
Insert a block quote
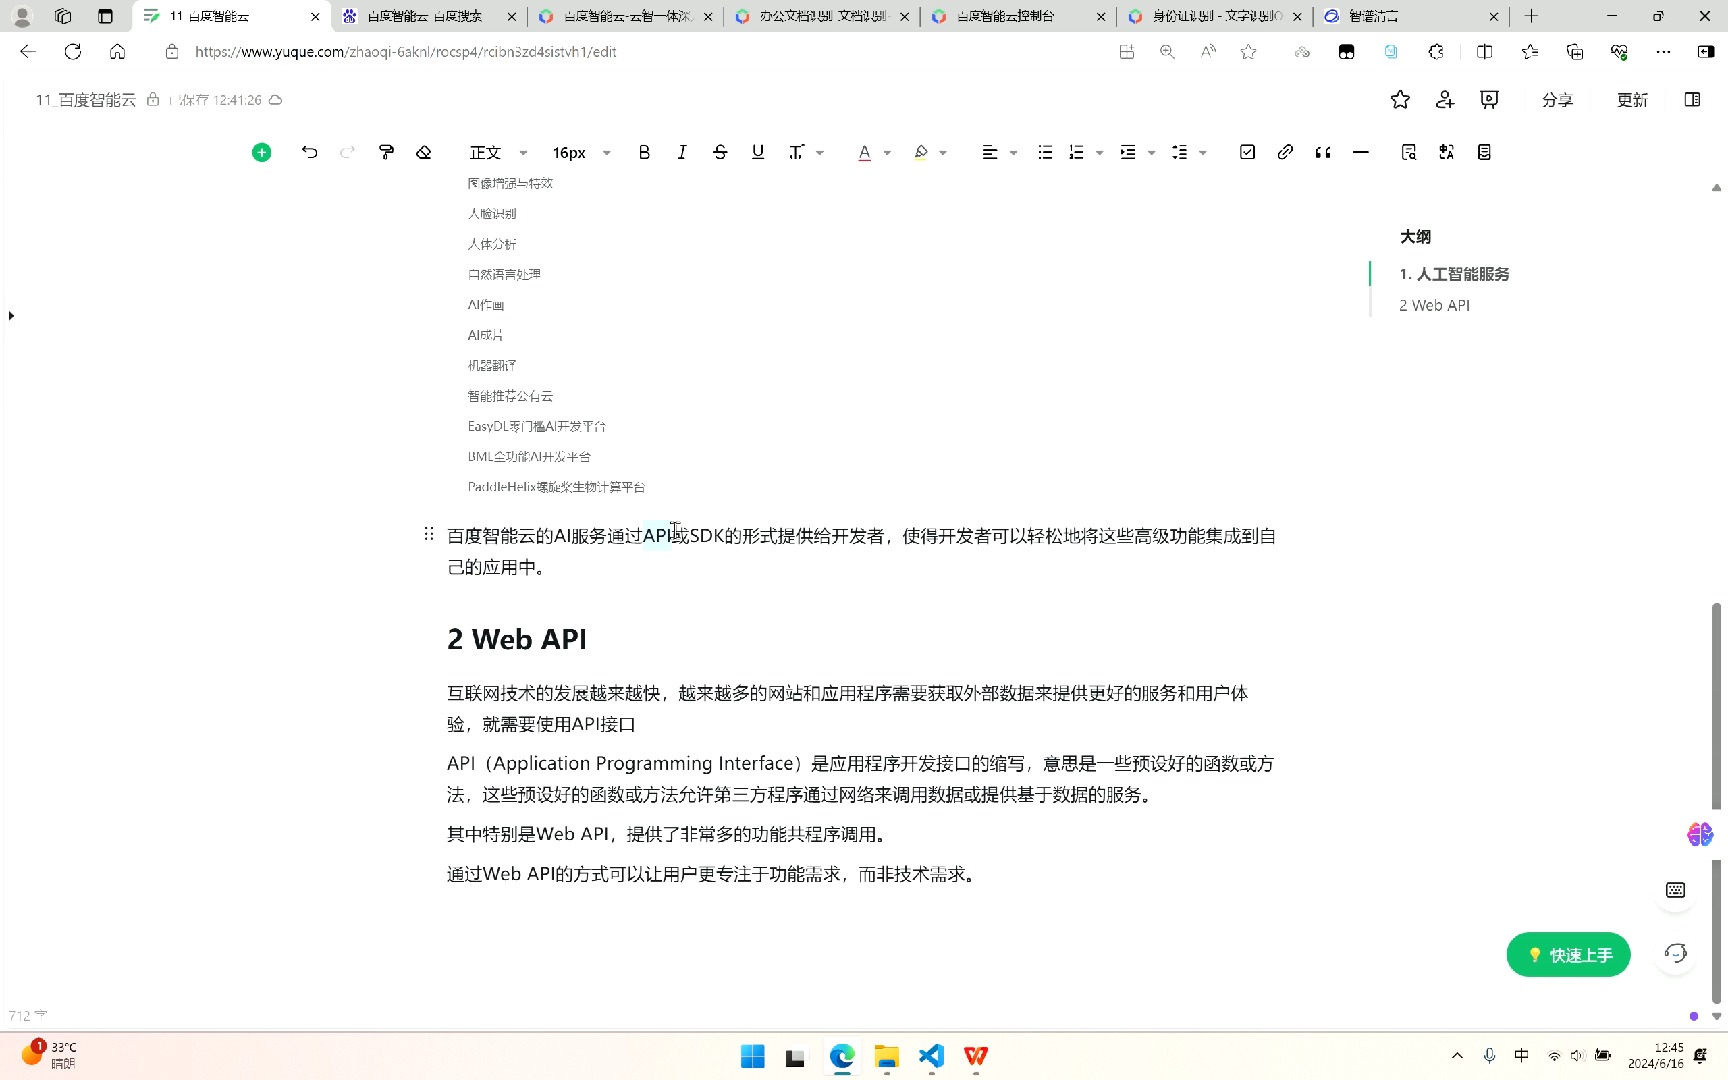point(1323,152)
